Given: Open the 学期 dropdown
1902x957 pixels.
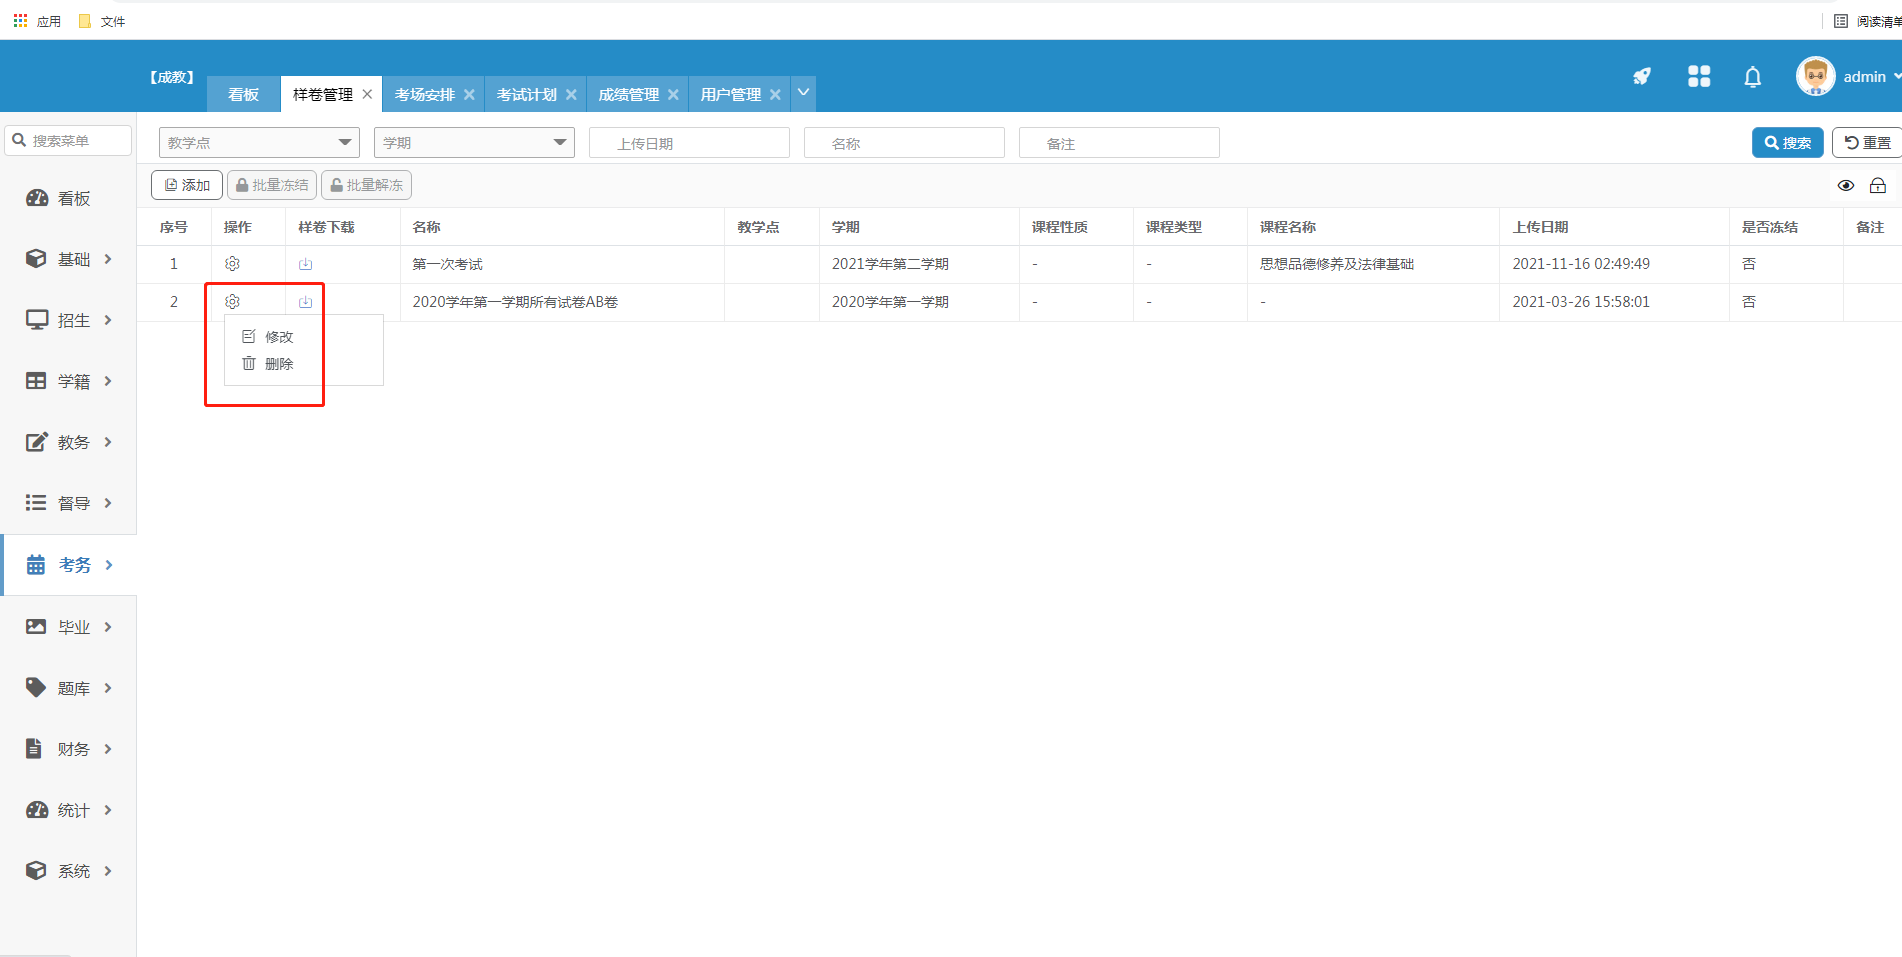Looking at the screenshot, I should [474, 143].
